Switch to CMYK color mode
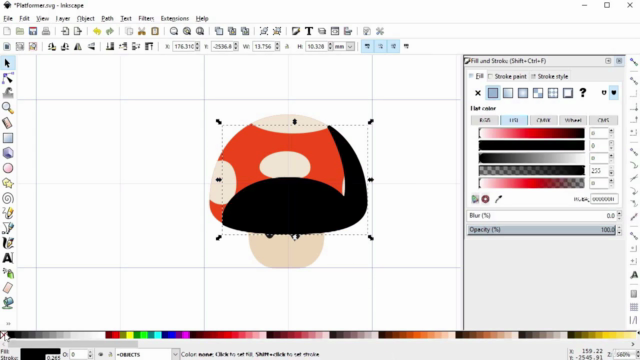The image size is (640, 360). 543,120
